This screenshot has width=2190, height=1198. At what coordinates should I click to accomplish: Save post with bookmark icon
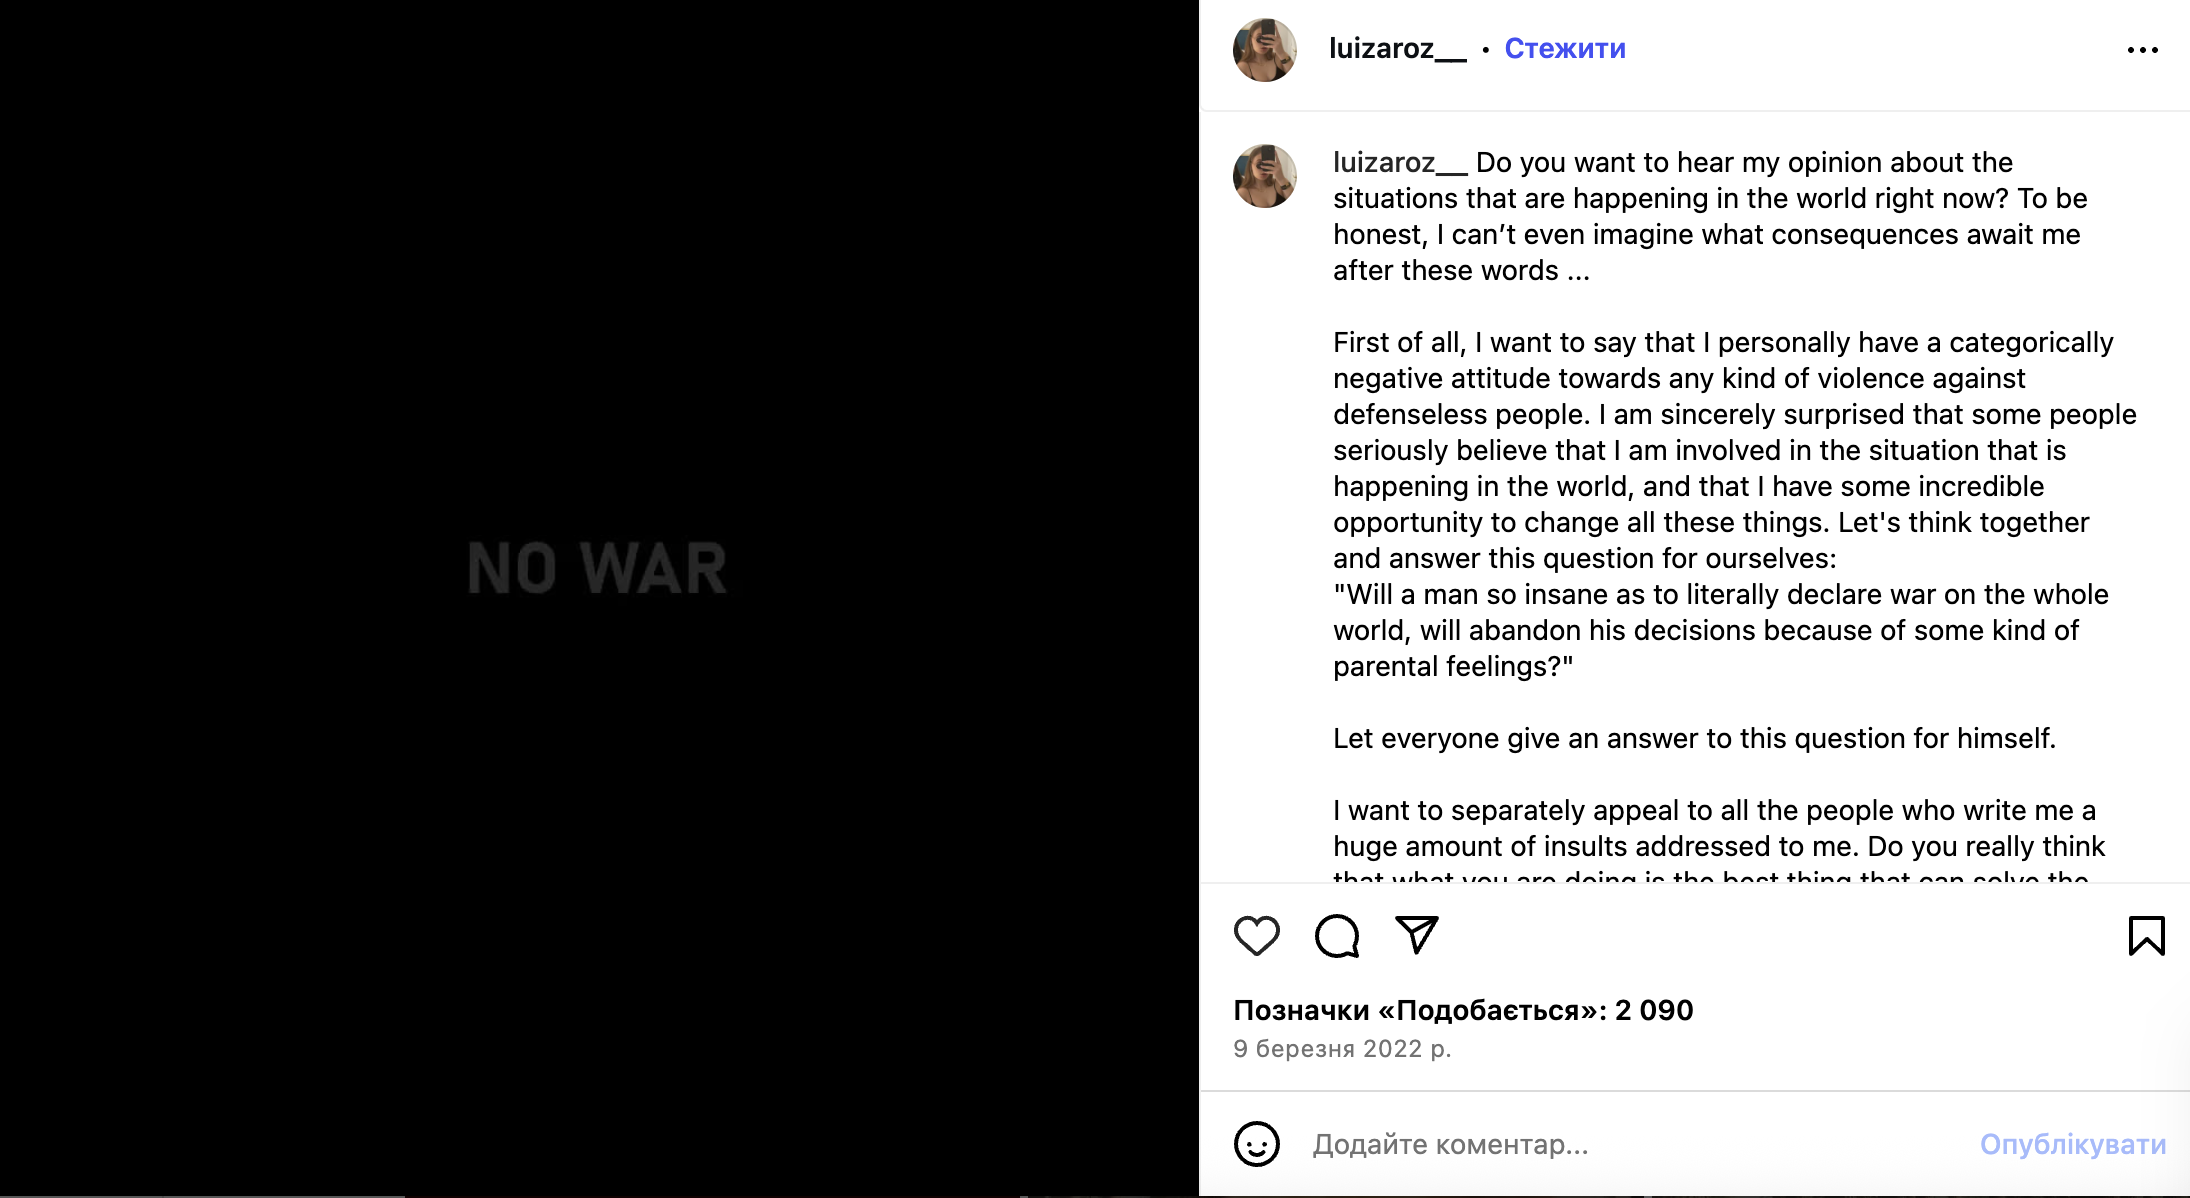pos(2146,936)
